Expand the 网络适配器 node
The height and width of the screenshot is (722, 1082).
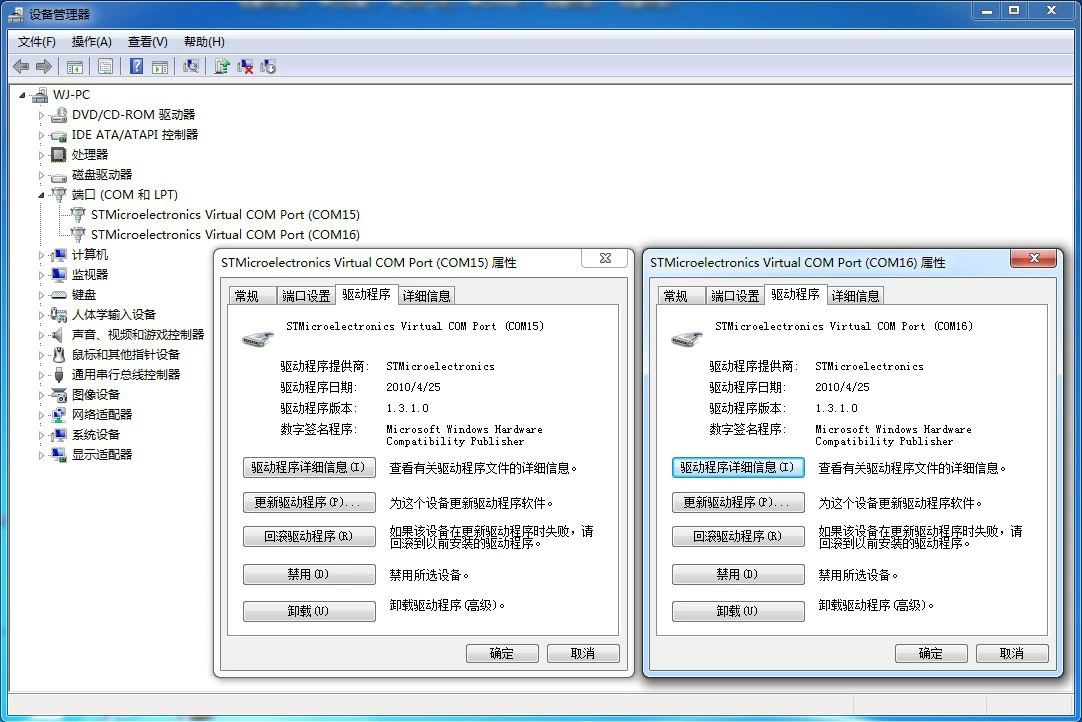tap(41, 416)
